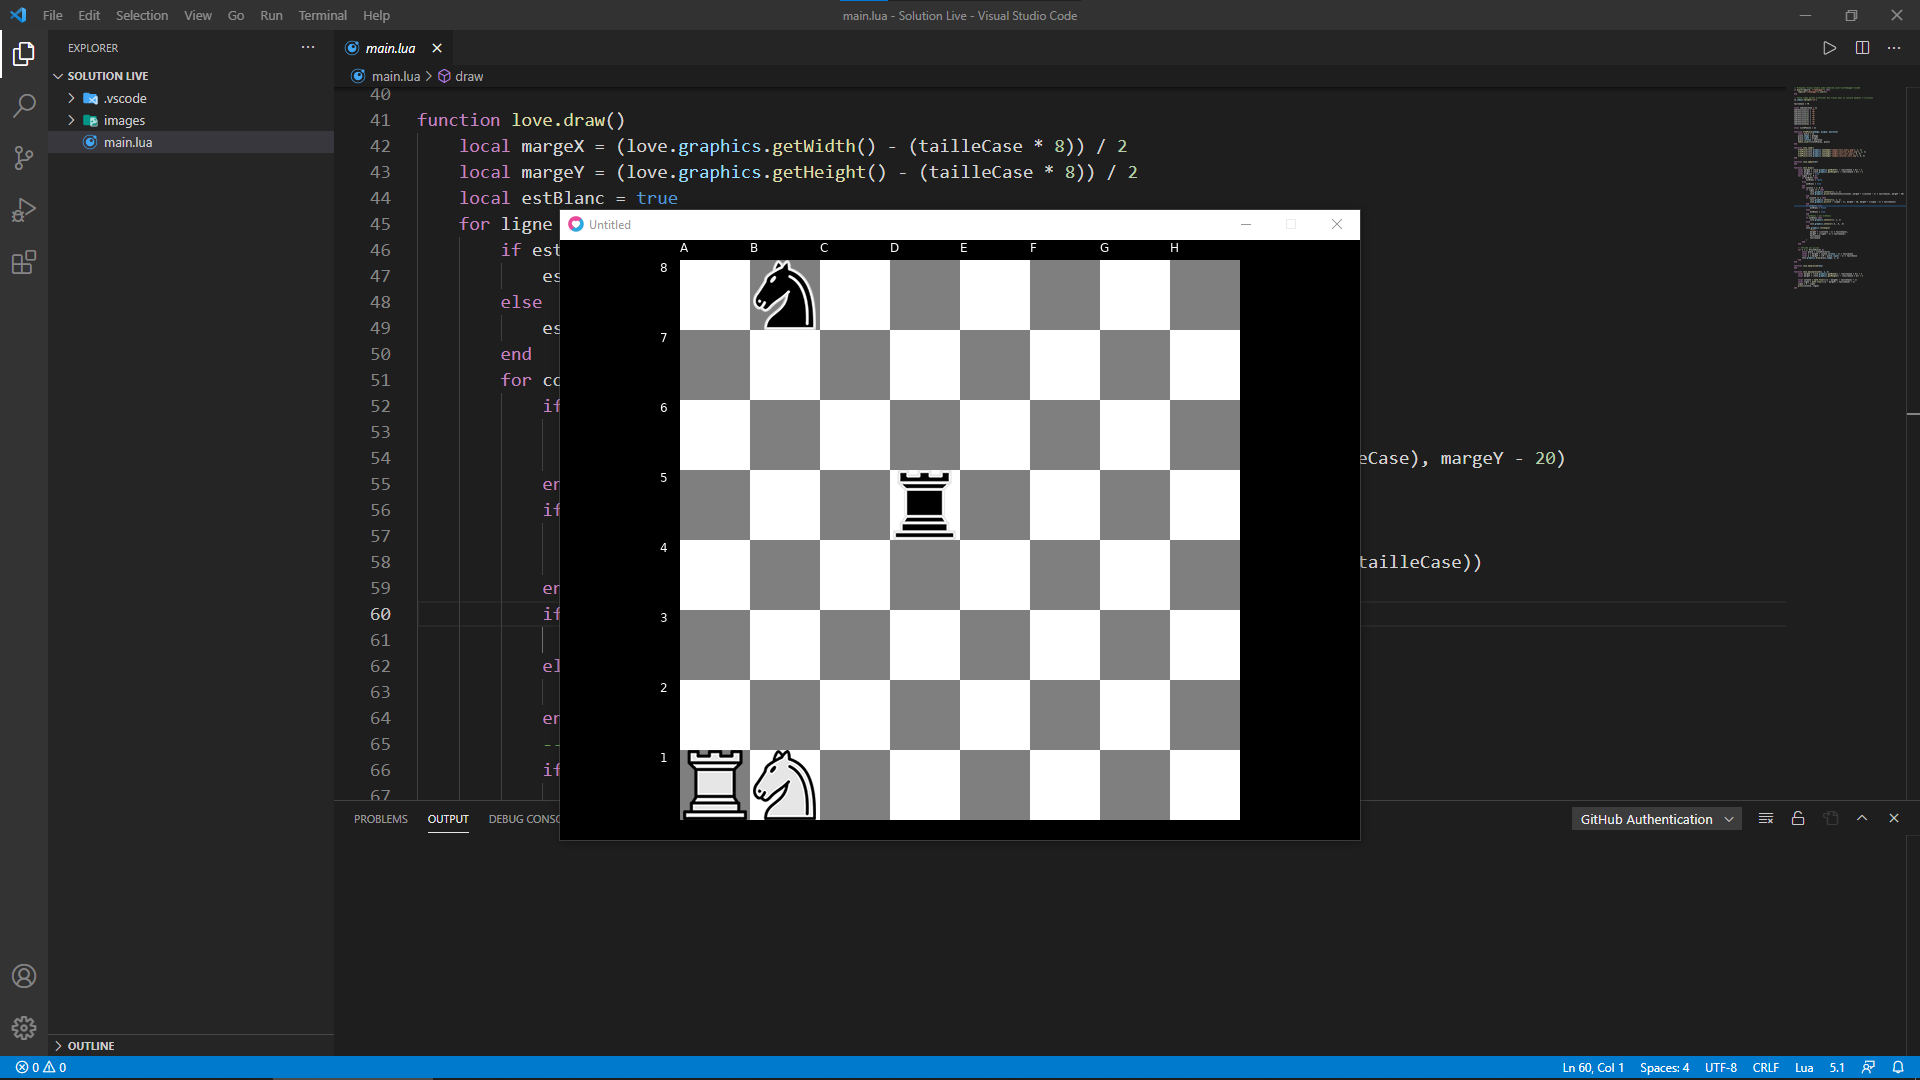This screenshot has width=1920, height=1080.
Task: Open the Accounts icon in activity bar
Action: pos(24,976)
